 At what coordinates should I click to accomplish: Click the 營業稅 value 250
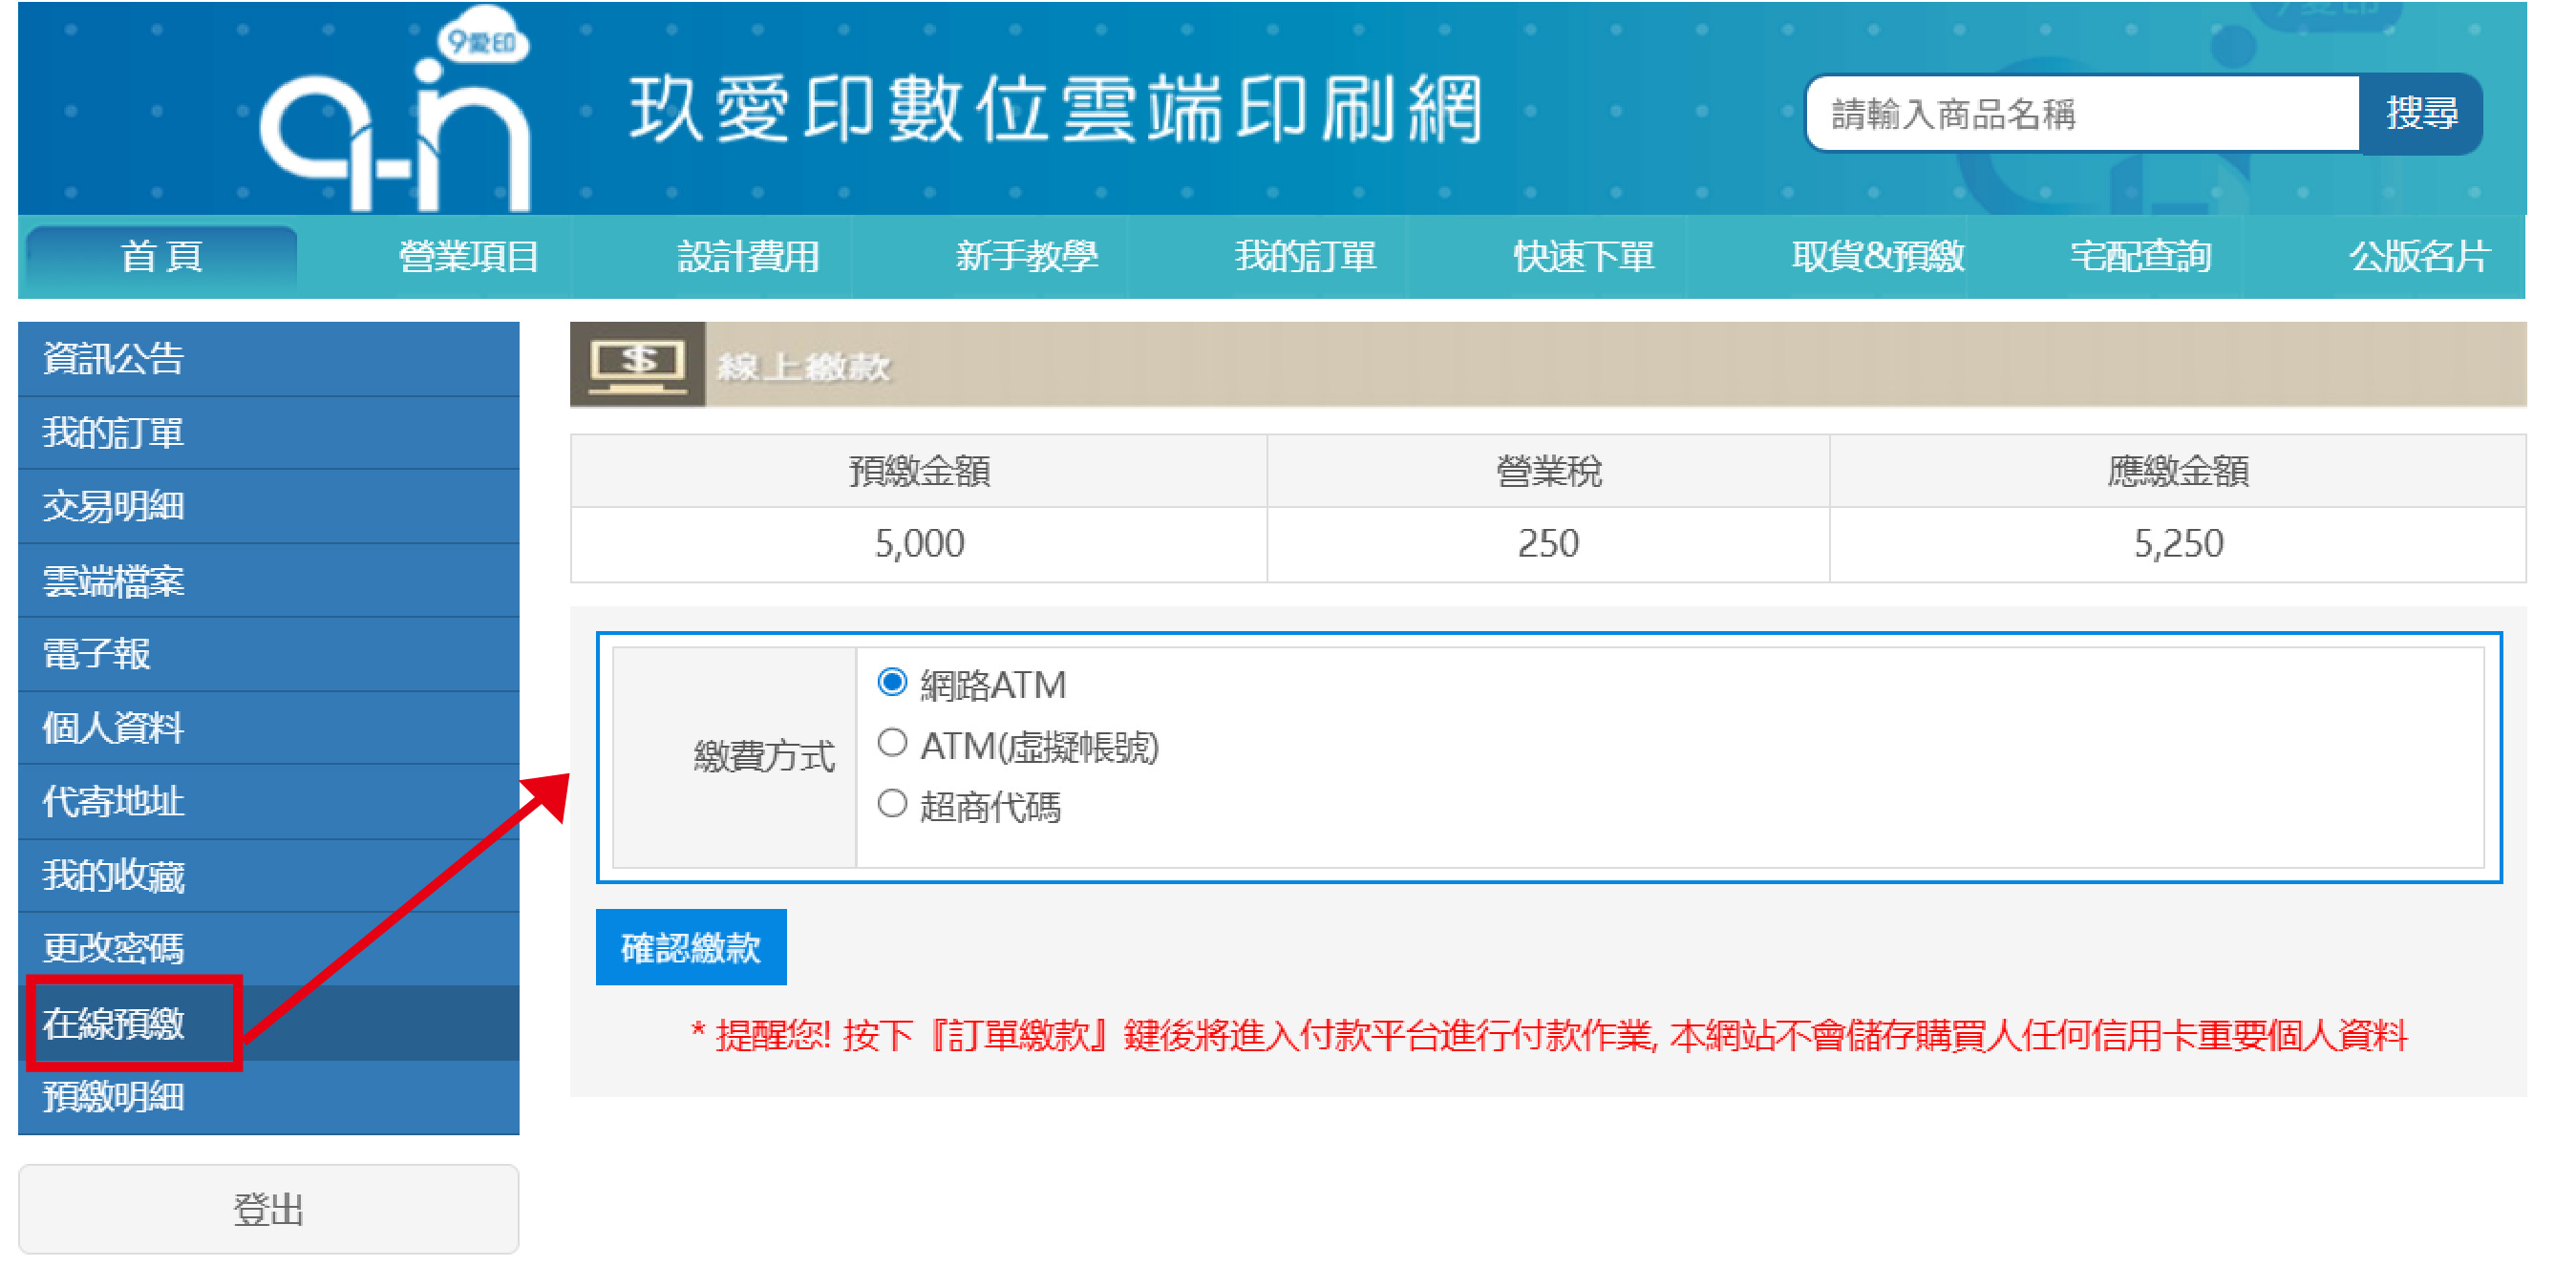coord(1548,544)
